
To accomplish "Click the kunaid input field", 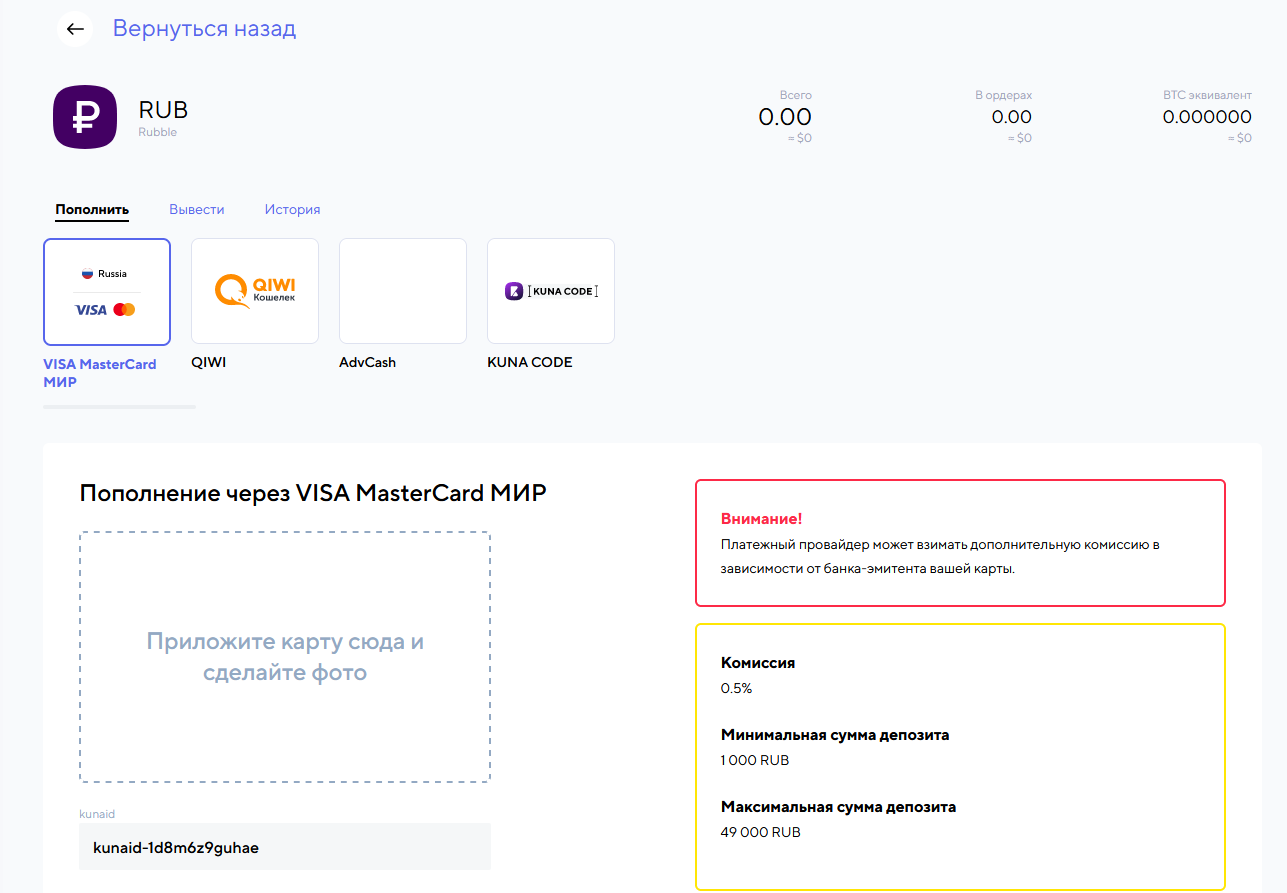I will [x=285, y=847].
